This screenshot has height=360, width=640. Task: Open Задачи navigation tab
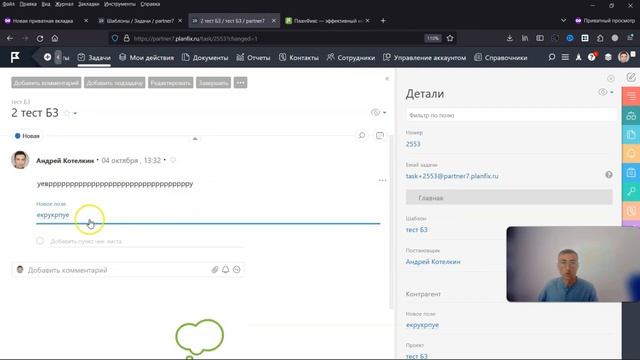[x=94, y=58]
